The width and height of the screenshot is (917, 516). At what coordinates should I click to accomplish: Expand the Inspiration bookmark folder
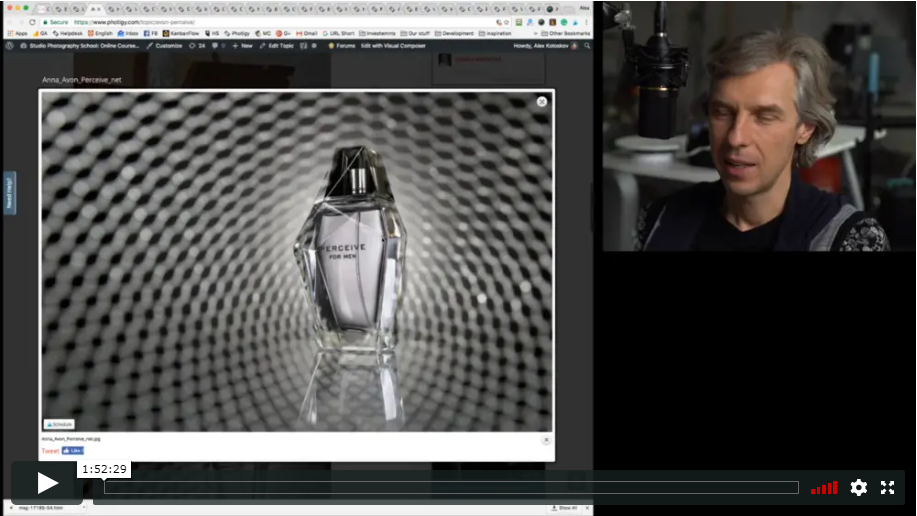[x=495, y=33]
